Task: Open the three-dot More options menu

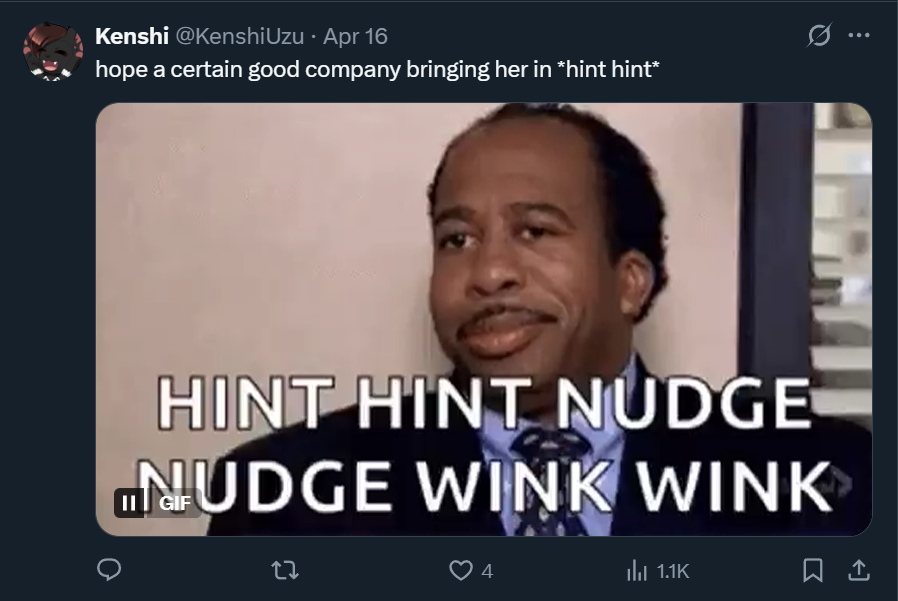Action: click(858, 36)
